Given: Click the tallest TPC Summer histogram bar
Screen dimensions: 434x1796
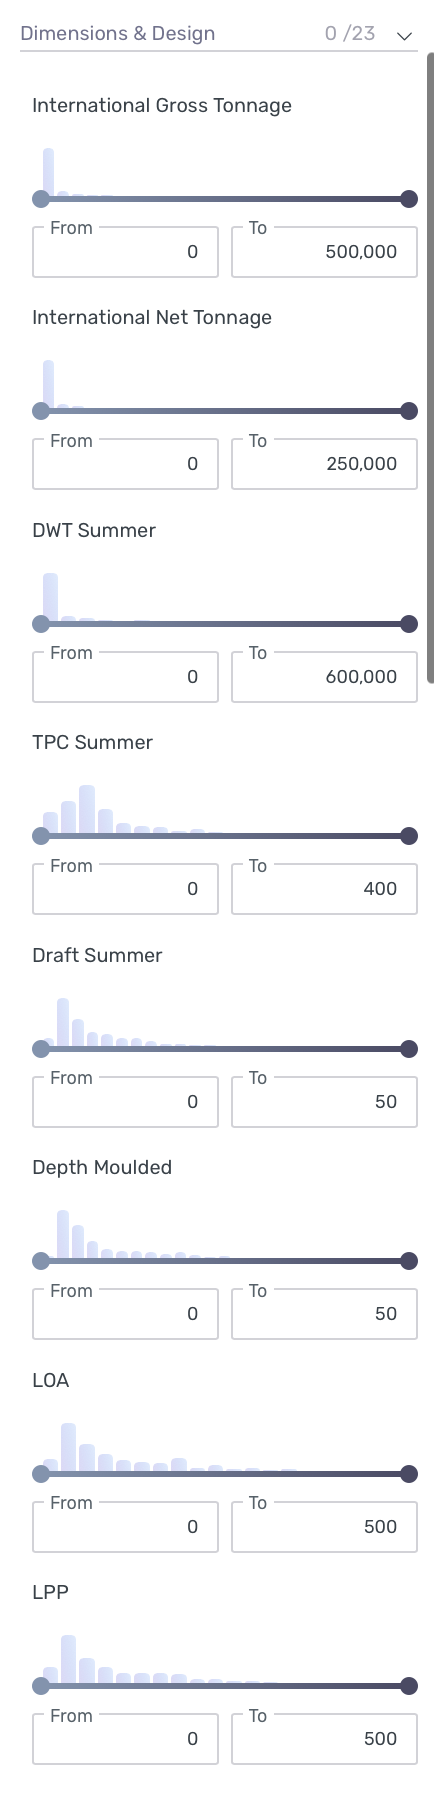Looking at the screenshot, I should click(x=87, y=810).
